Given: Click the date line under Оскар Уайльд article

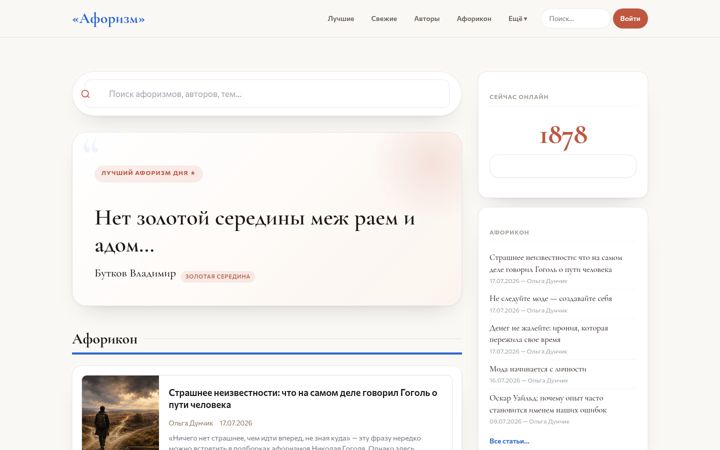Looking at the screenshot, I should click(529, 422).
